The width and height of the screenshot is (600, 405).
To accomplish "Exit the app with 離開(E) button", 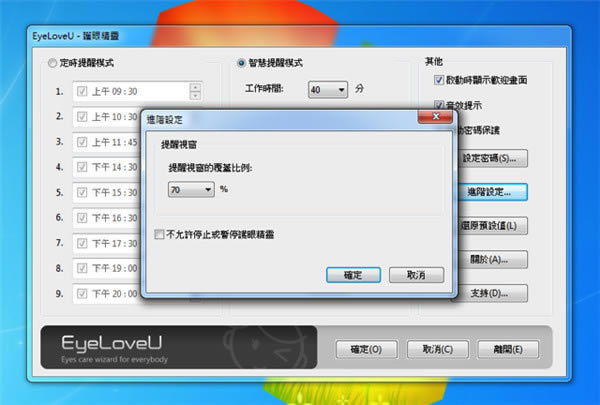I will tap(508, 349).
